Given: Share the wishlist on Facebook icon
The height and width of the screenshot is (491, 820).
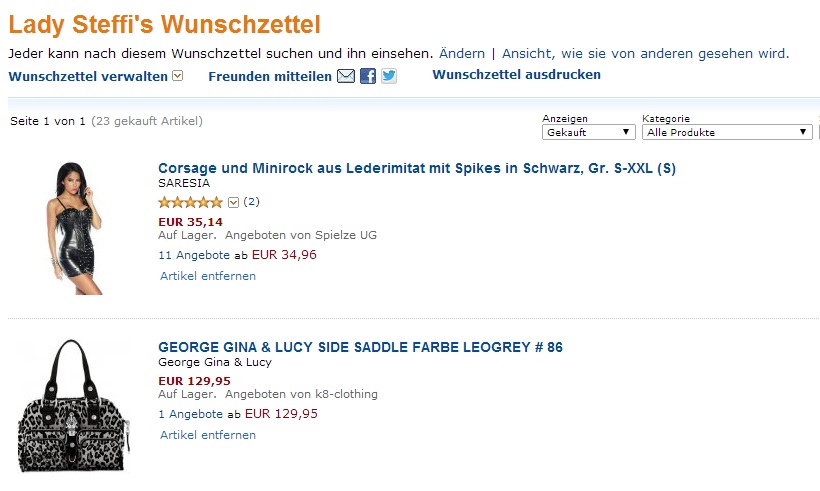Looking at the screenshot, I should [x=368, y=76].
